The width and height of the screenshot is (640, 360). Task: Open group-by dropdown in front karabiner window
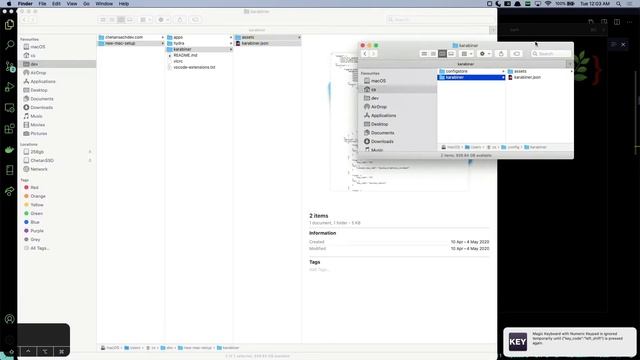467,53
